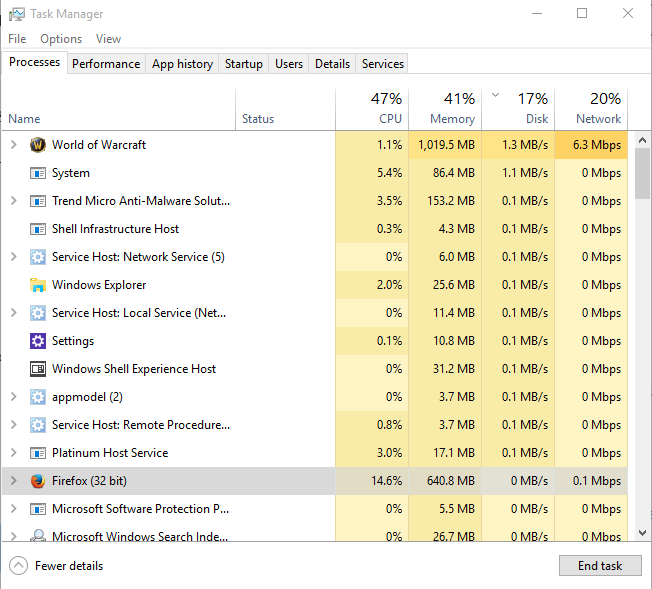Click Firefox's 0.1 Mbps network value
This screenshot has width=652, height=589.
pyautogui.click(x=591, y=481)
